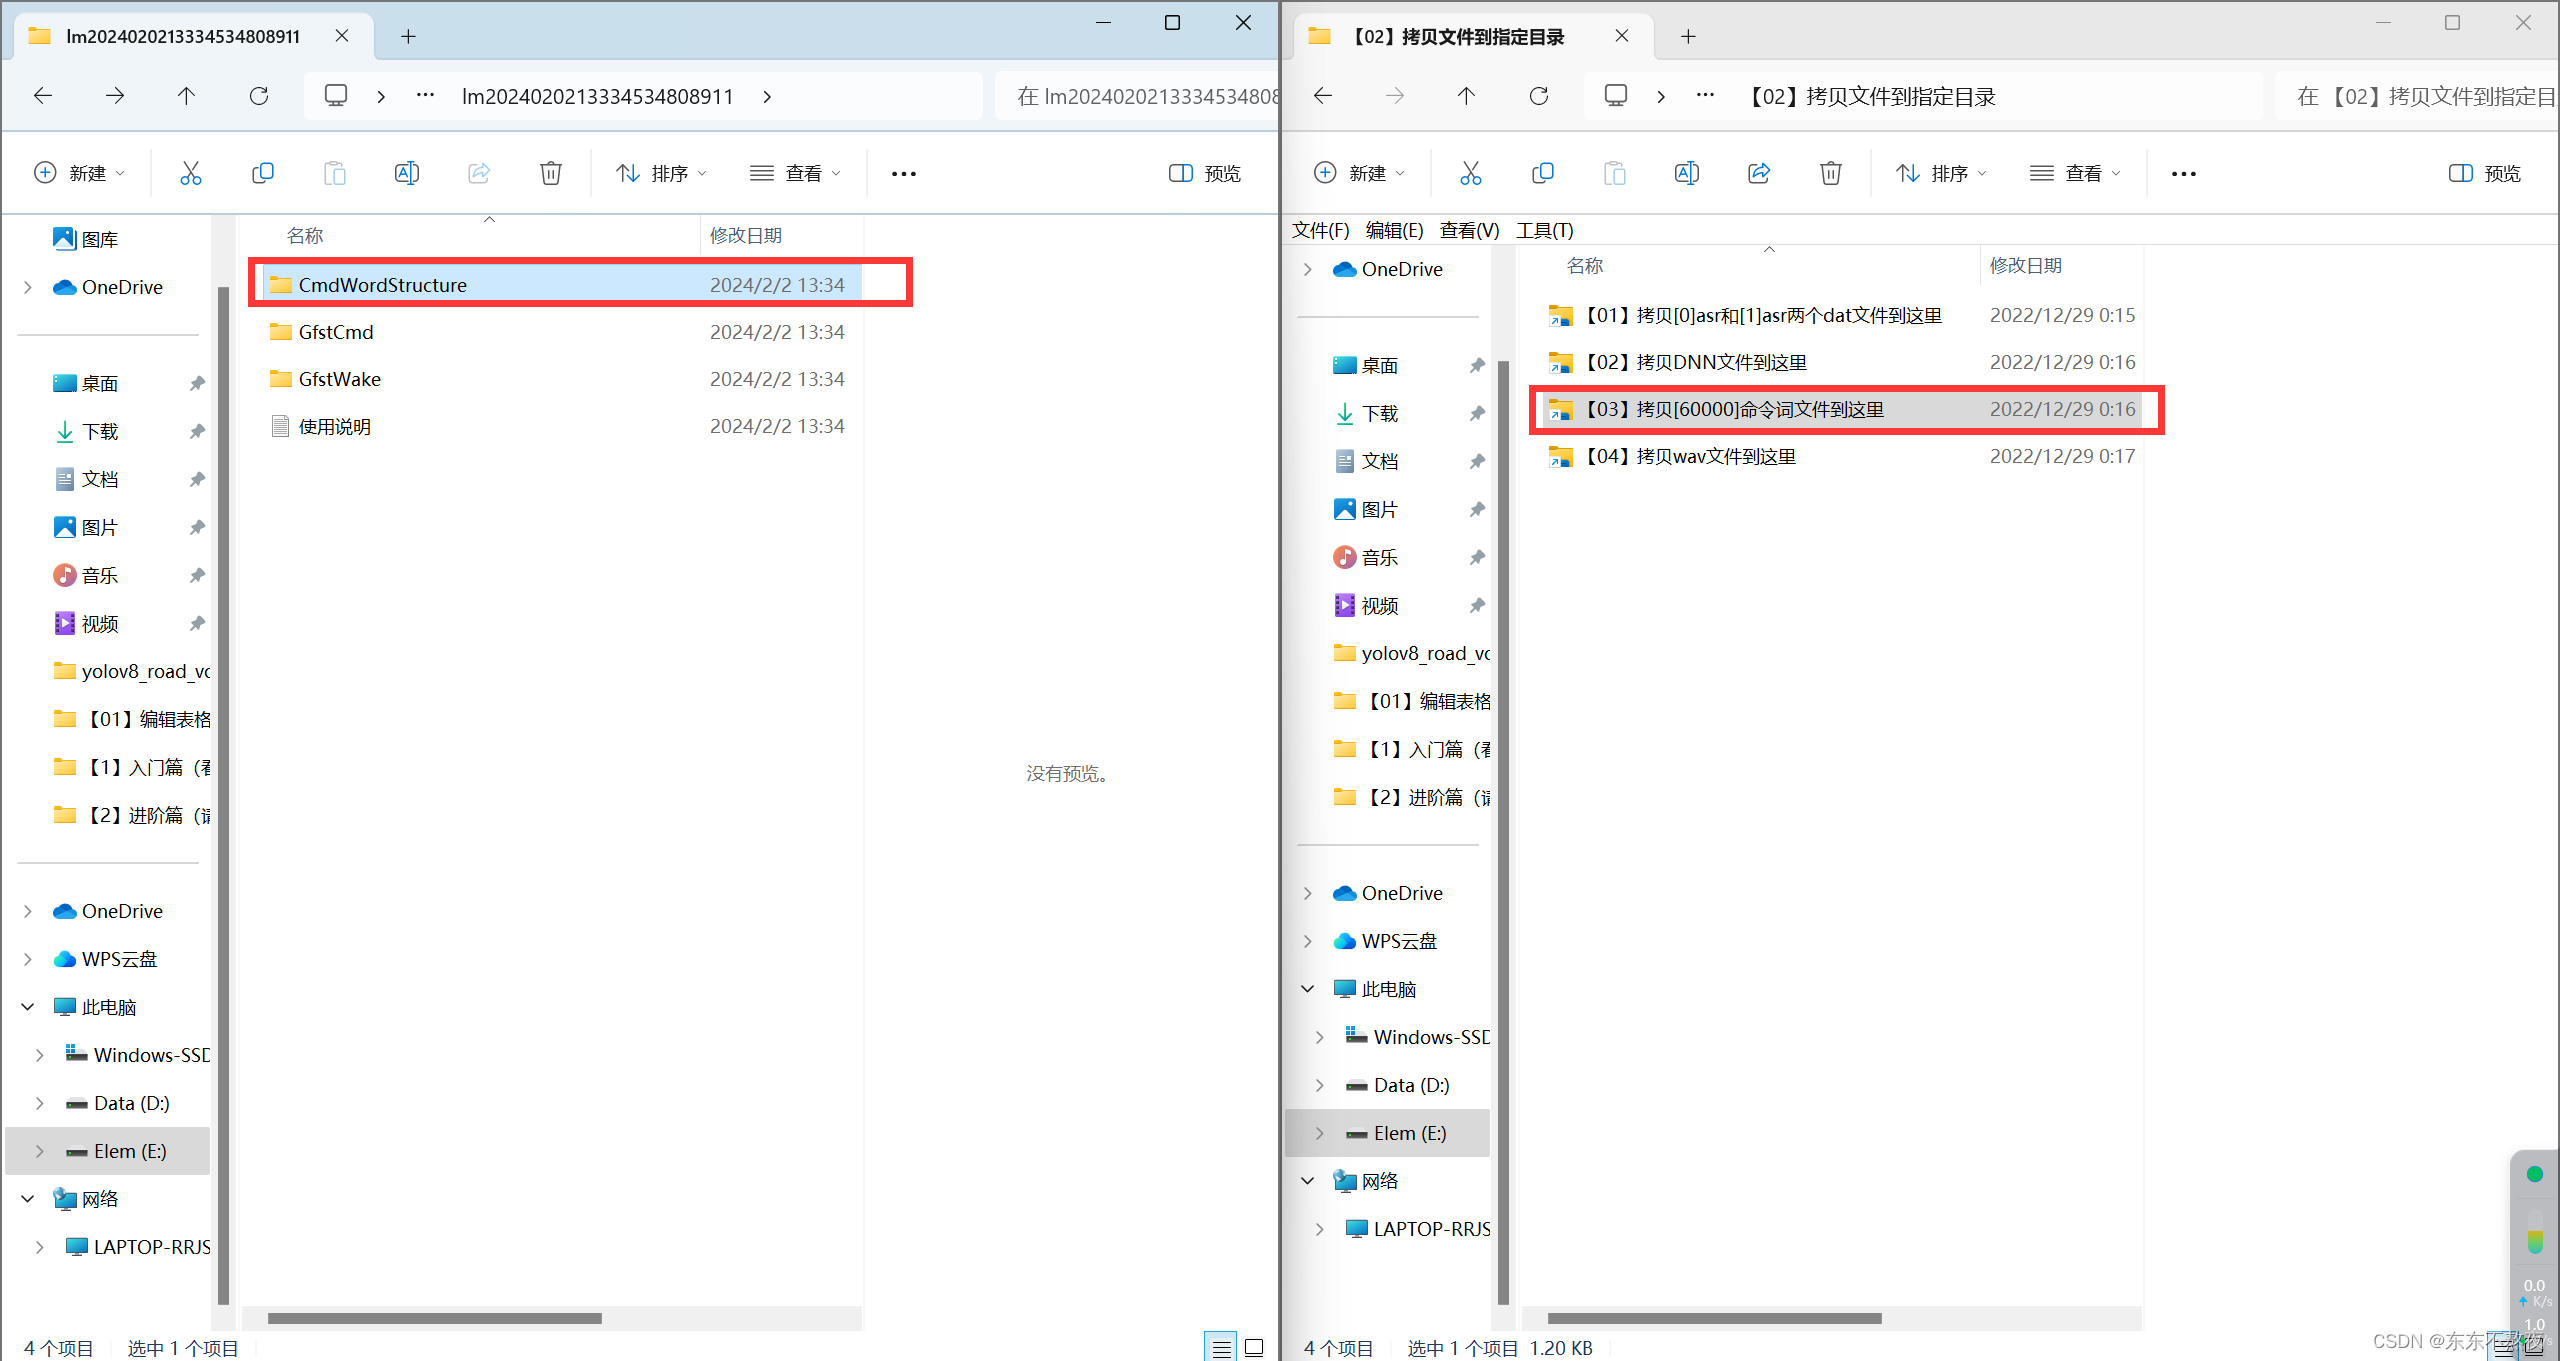The height and width of the screenshot is (1361, 2560).
Task: Click Copy icon in right window toolbar
Action: (1542, 173)
